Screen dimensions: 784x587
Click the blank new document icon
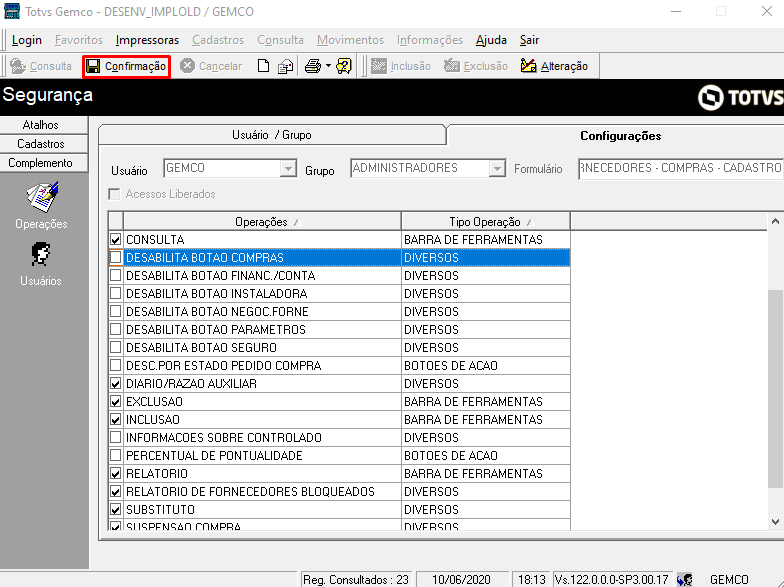[x=263, y=66]
